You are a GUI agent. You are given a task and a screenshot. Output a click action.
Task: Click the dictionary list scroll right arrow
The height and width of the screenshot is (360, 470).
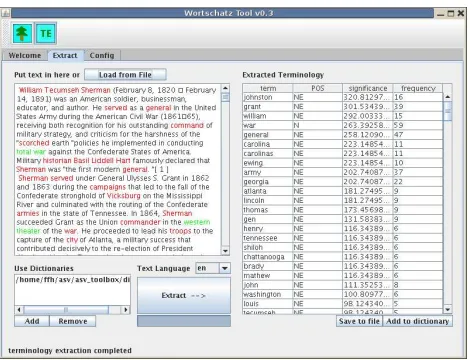point(126,310)
